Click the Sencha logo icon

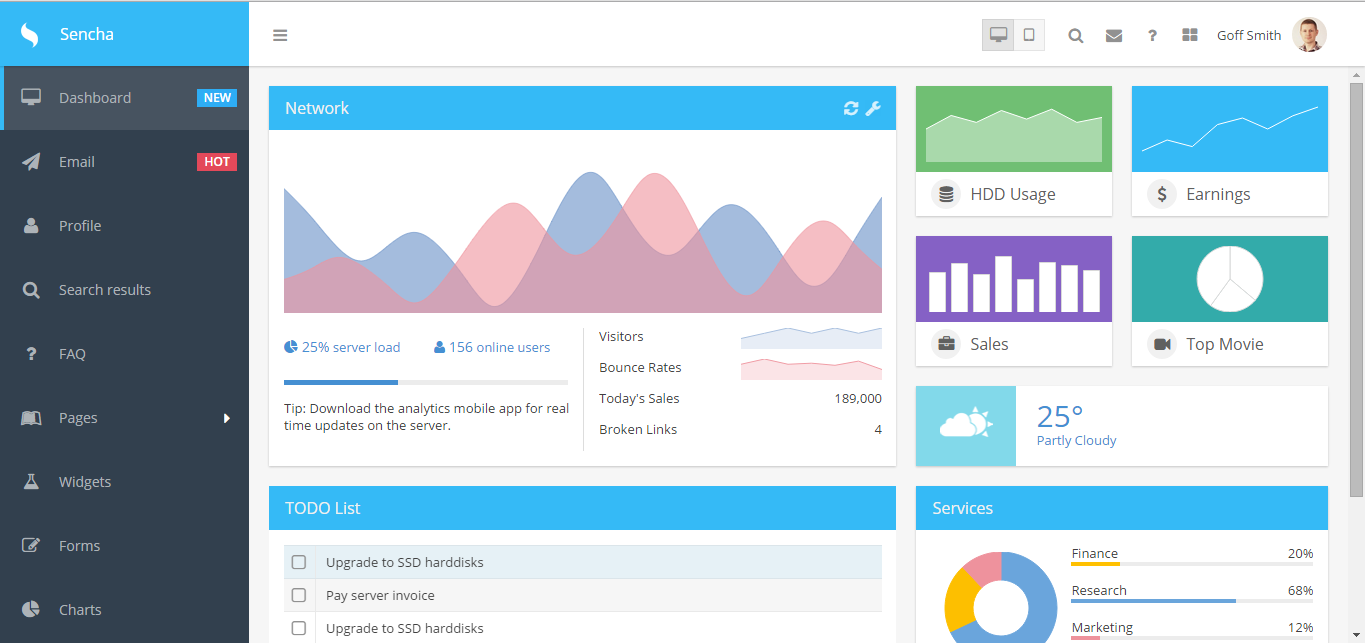pyautogui.click(x=30, y=34)
